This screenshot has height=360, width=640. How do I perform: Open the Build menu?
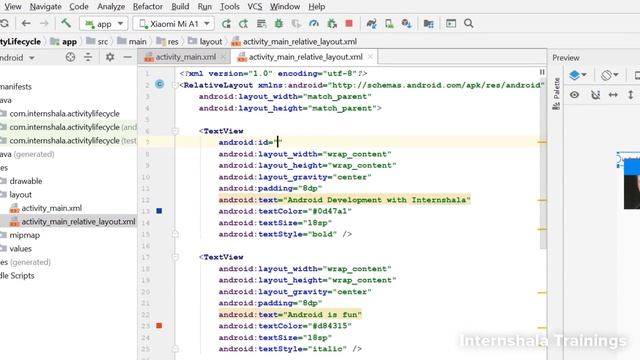180,7
